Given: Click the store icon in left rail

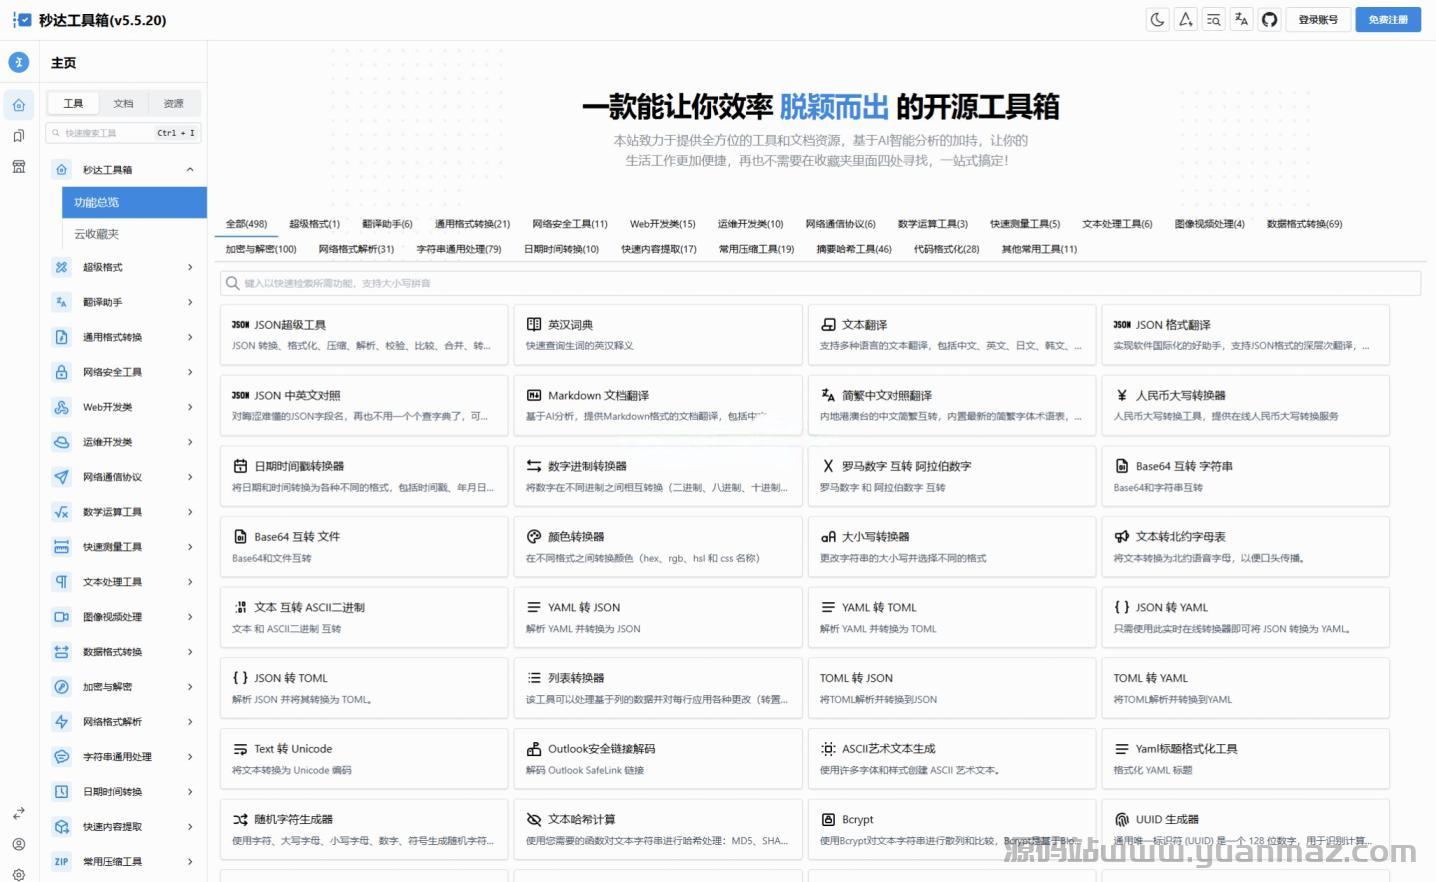Looking at the screenshot, I should (x=19, y=167).
